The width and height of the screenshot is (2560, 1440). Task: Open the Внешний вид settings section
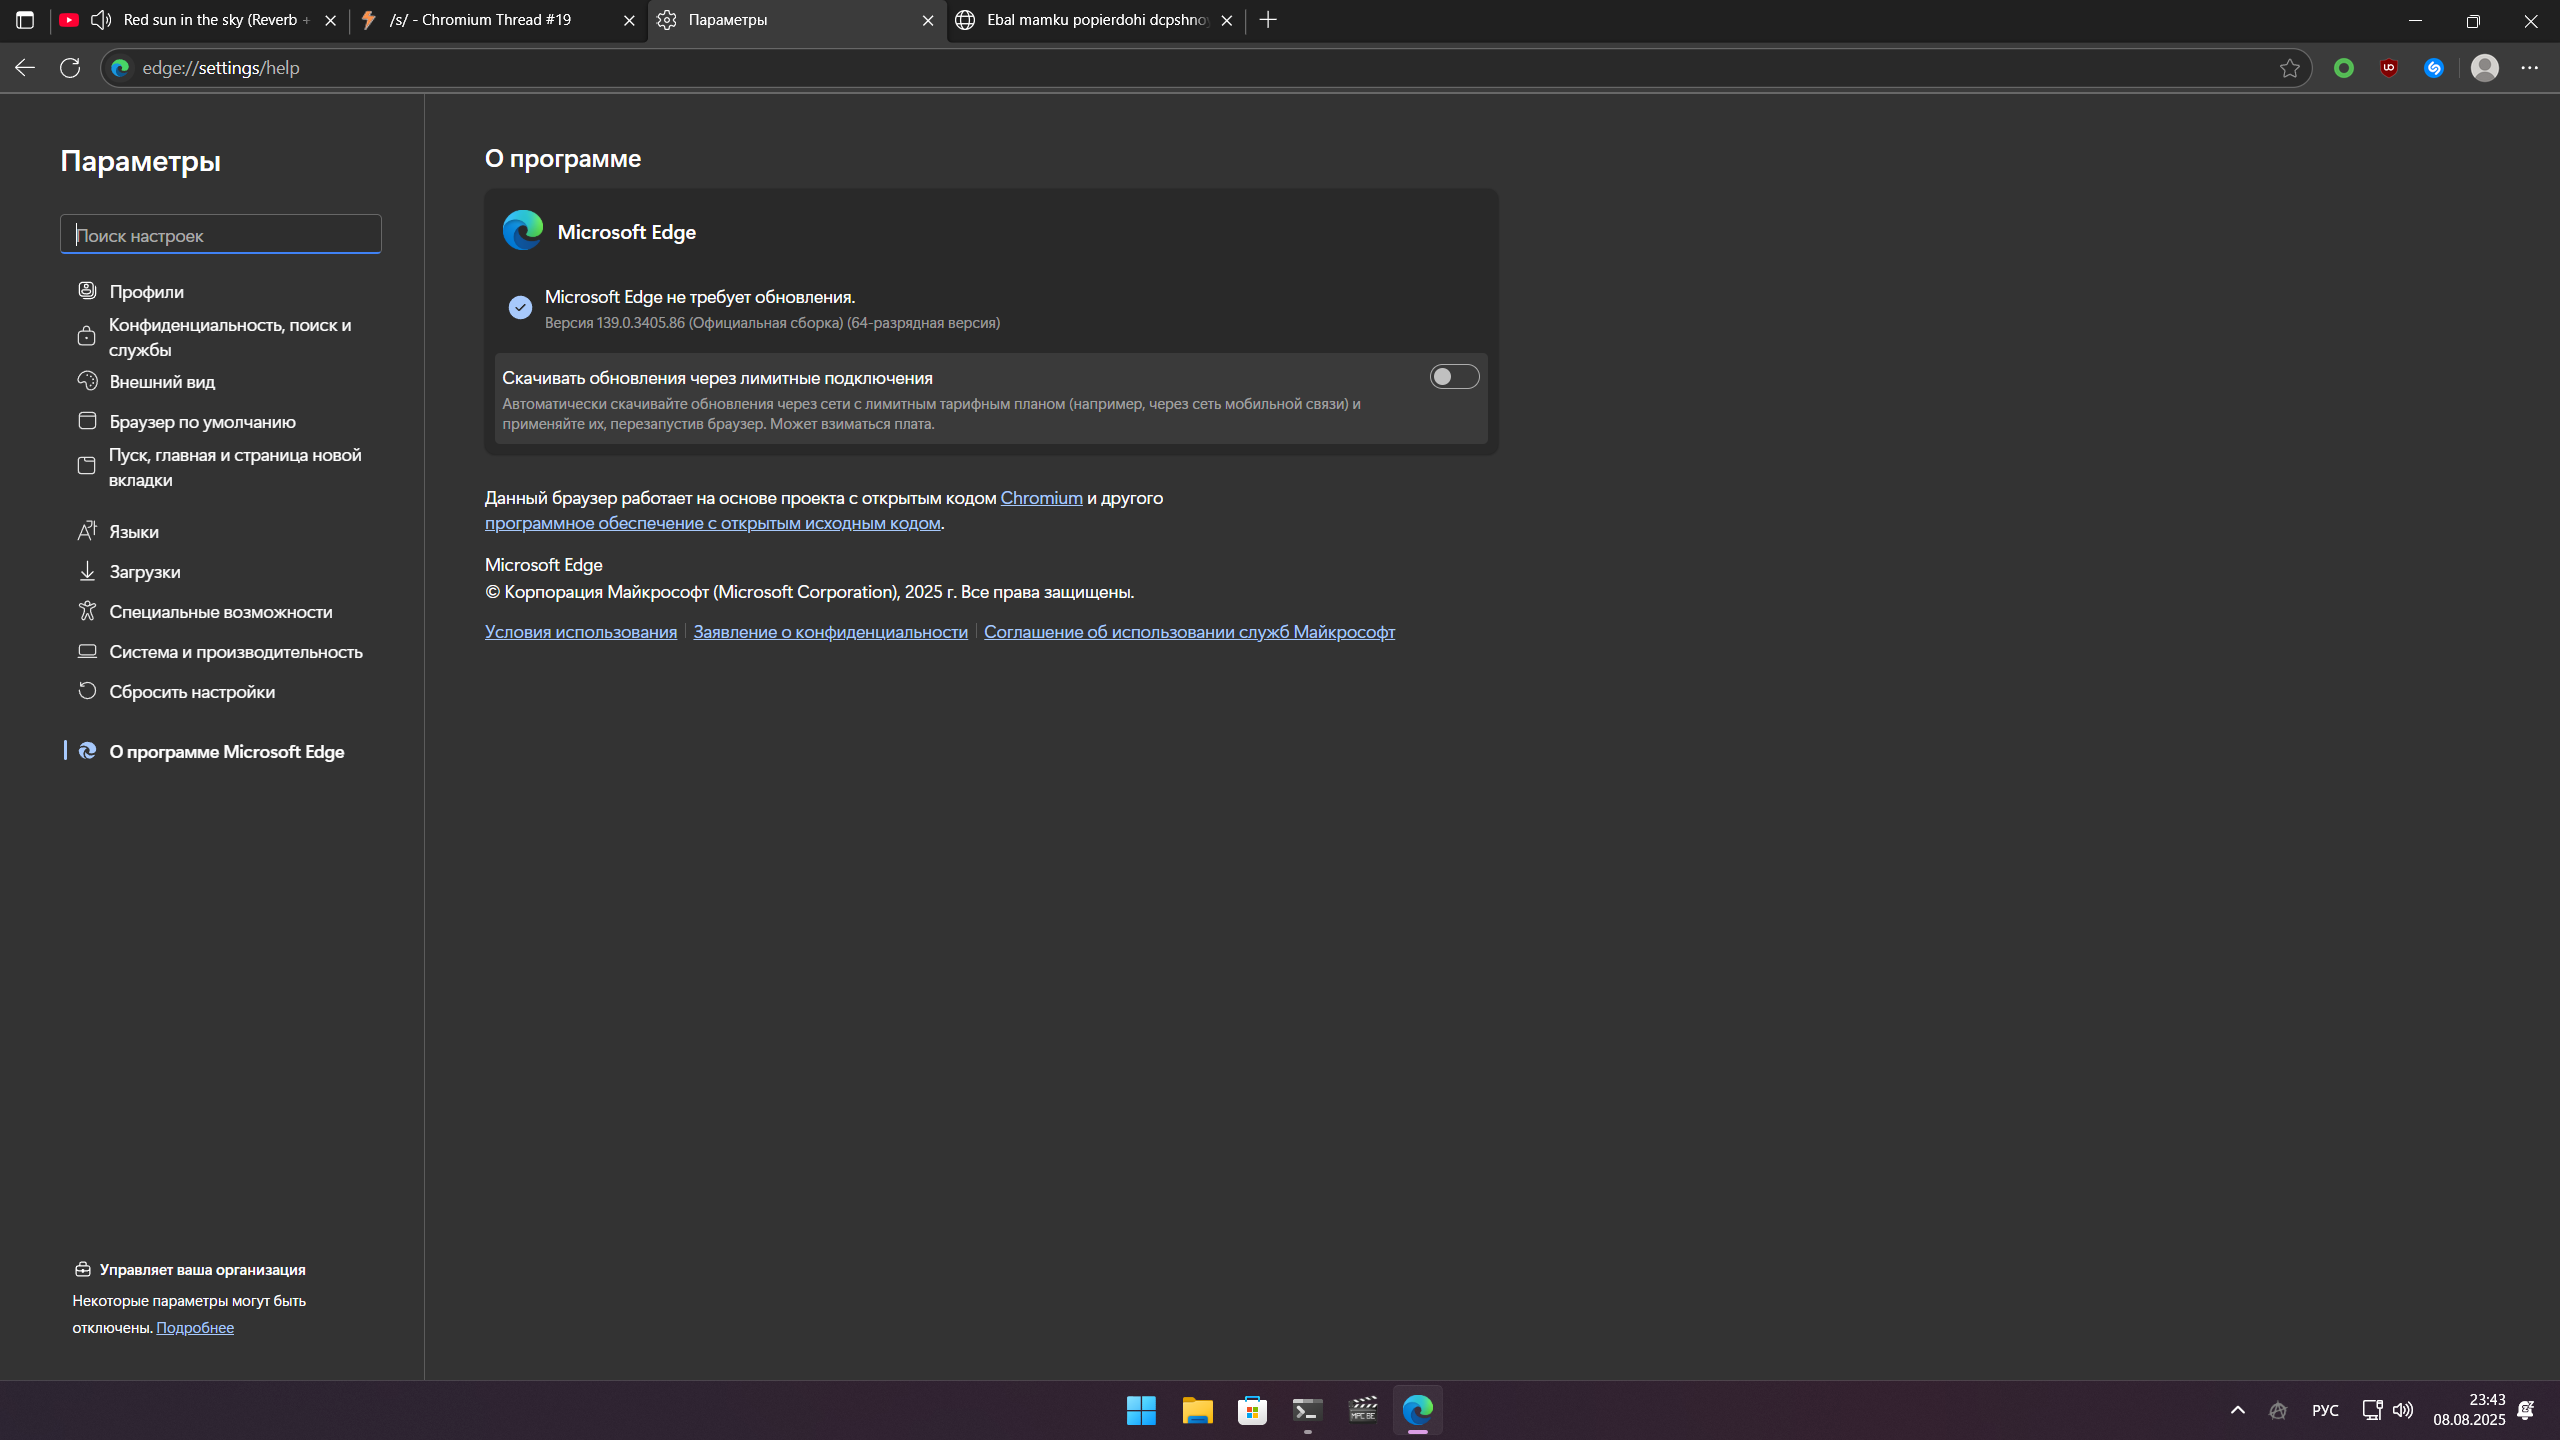pos(162,382)
